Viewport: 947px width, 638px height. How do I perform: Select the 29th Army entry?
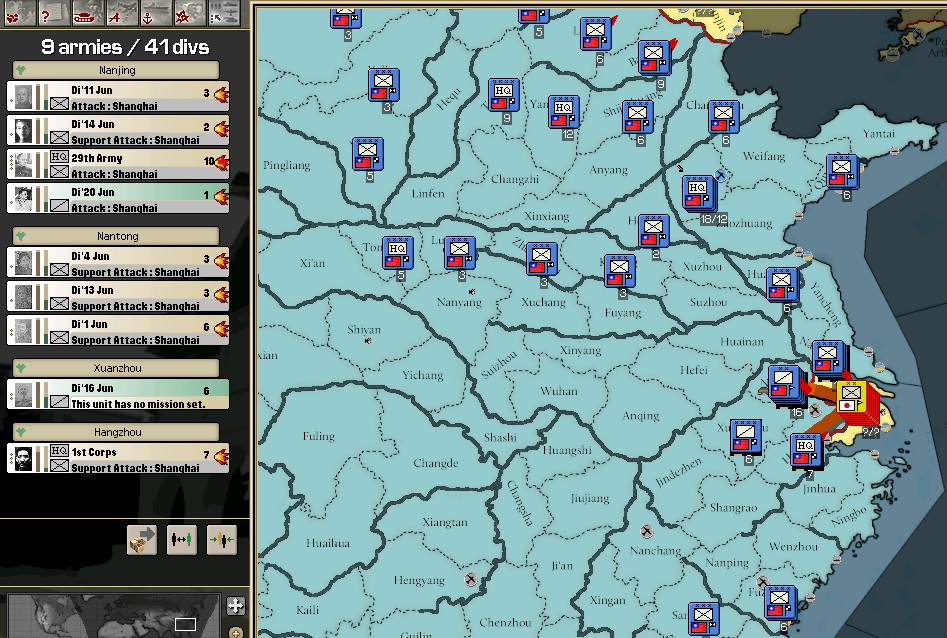pos(118,165)
